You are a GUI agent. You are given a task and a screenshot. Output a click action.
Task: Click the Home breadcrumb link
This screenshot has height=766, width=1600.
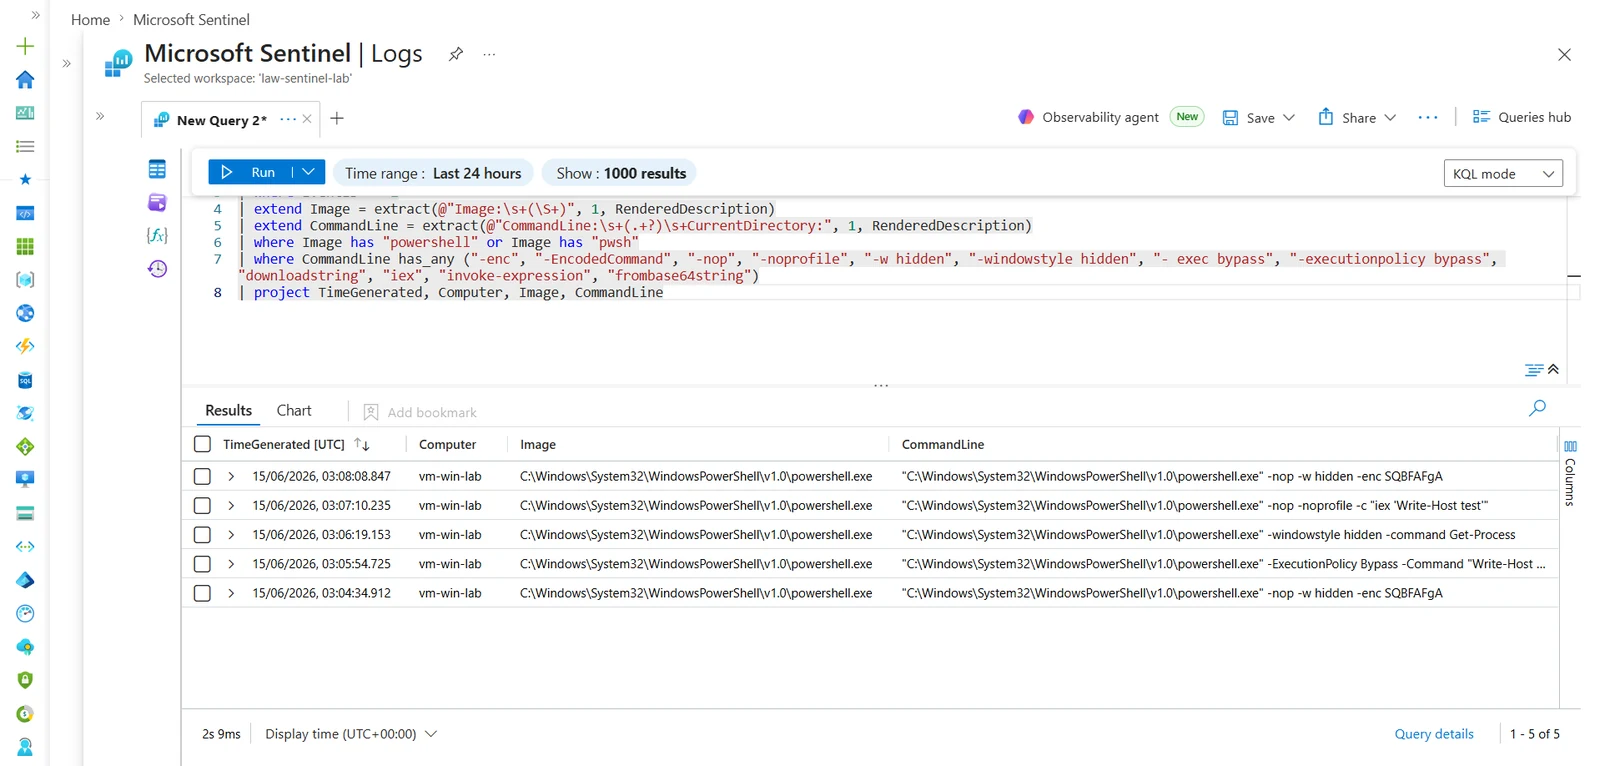click(90, 20)
